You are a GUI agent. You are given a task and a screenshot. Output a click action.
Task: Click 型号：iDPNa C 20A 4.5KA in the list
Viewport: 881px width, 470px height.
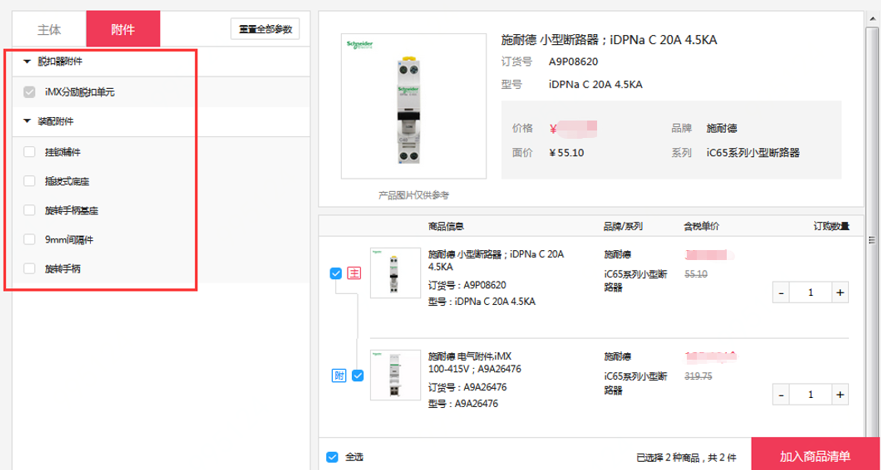pos(482,302)
